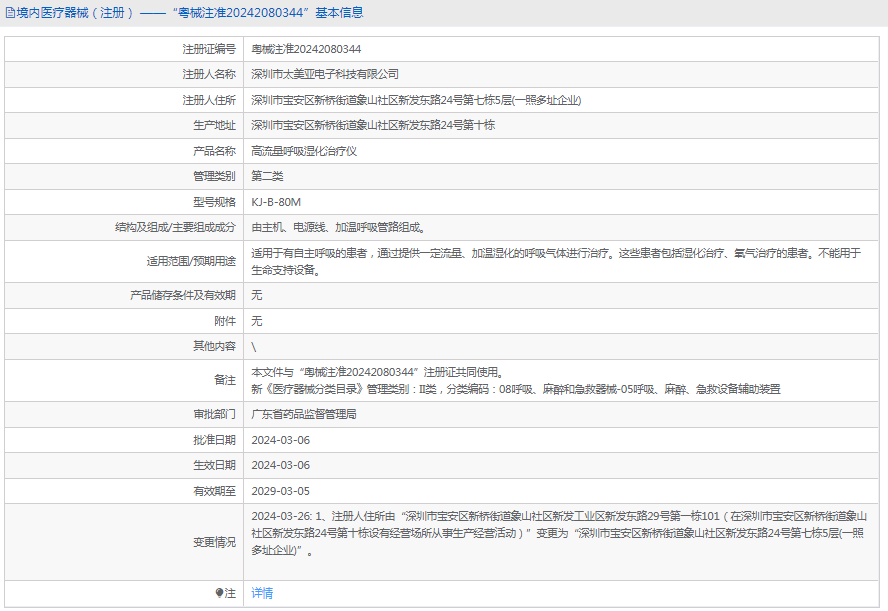Click the 生效日期 label
Image resolution: width=888 pixels, height=611 pixels.
(x=214, y=465)
